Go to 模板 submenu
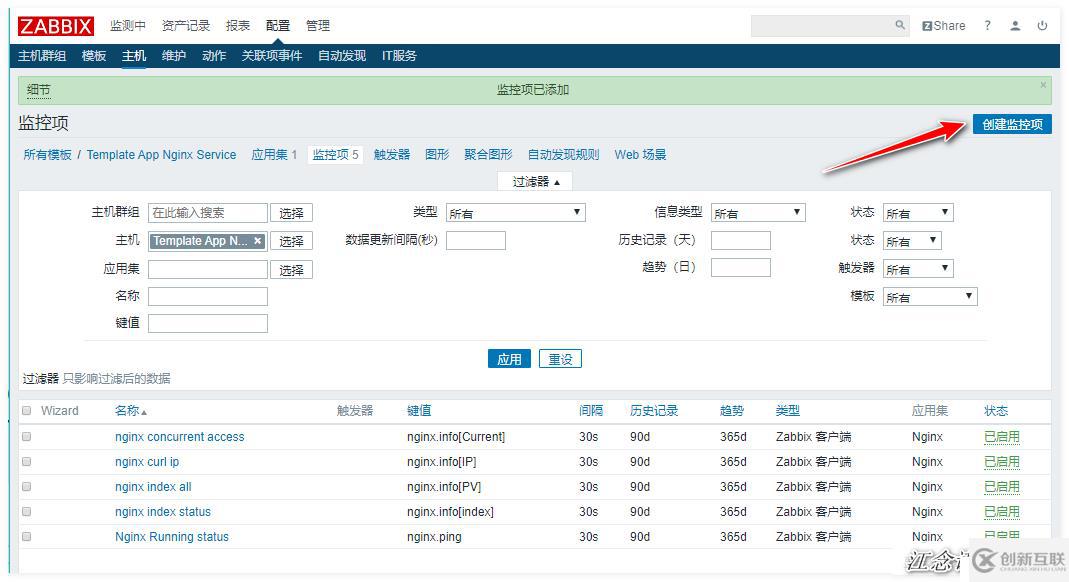The image size is (1069, 582). coord(94,56)
